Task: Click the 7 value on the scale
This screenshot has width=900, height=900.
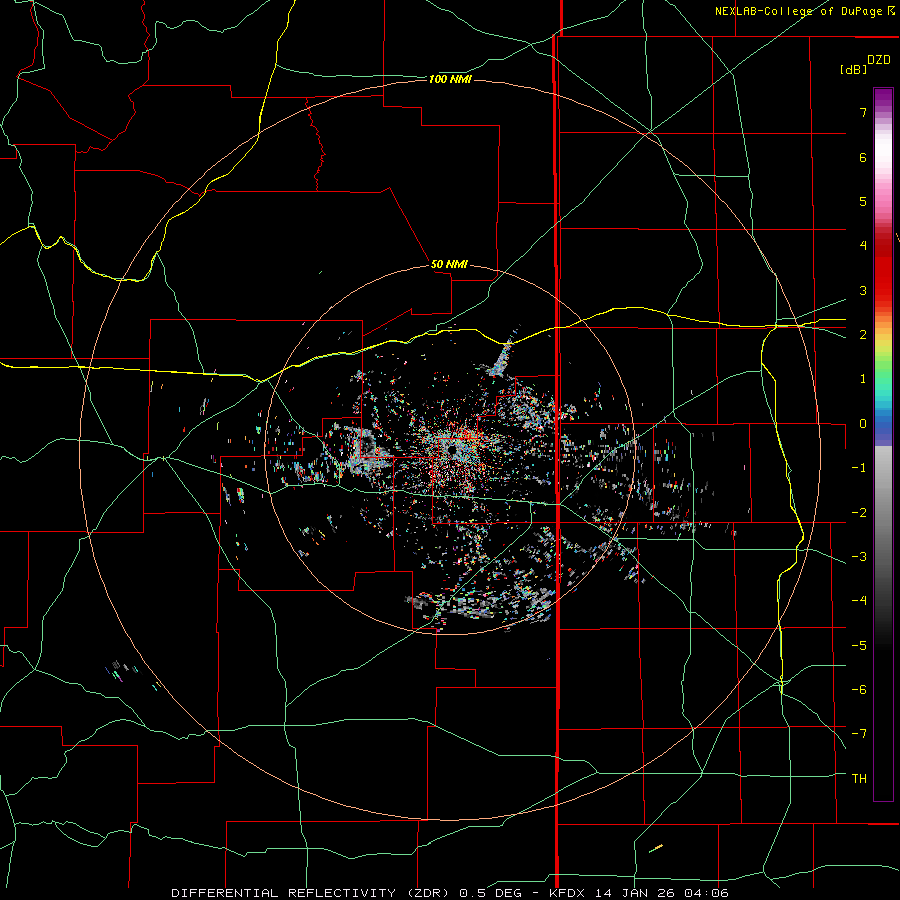Action: [863, 112]
